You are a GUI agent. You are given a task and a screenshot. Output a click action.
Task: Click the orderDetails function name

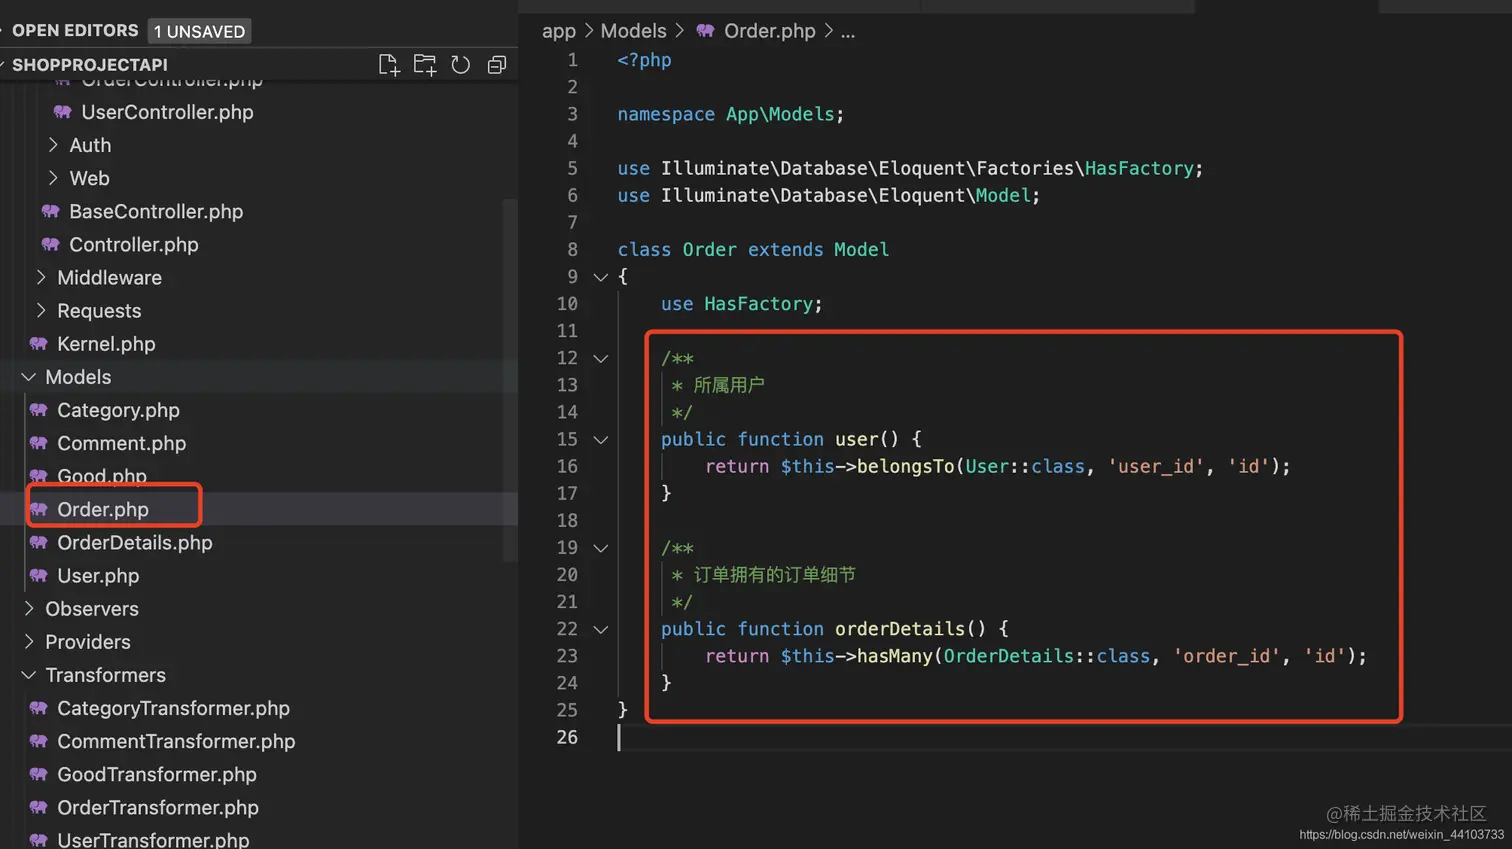click(x=900, y=629)
